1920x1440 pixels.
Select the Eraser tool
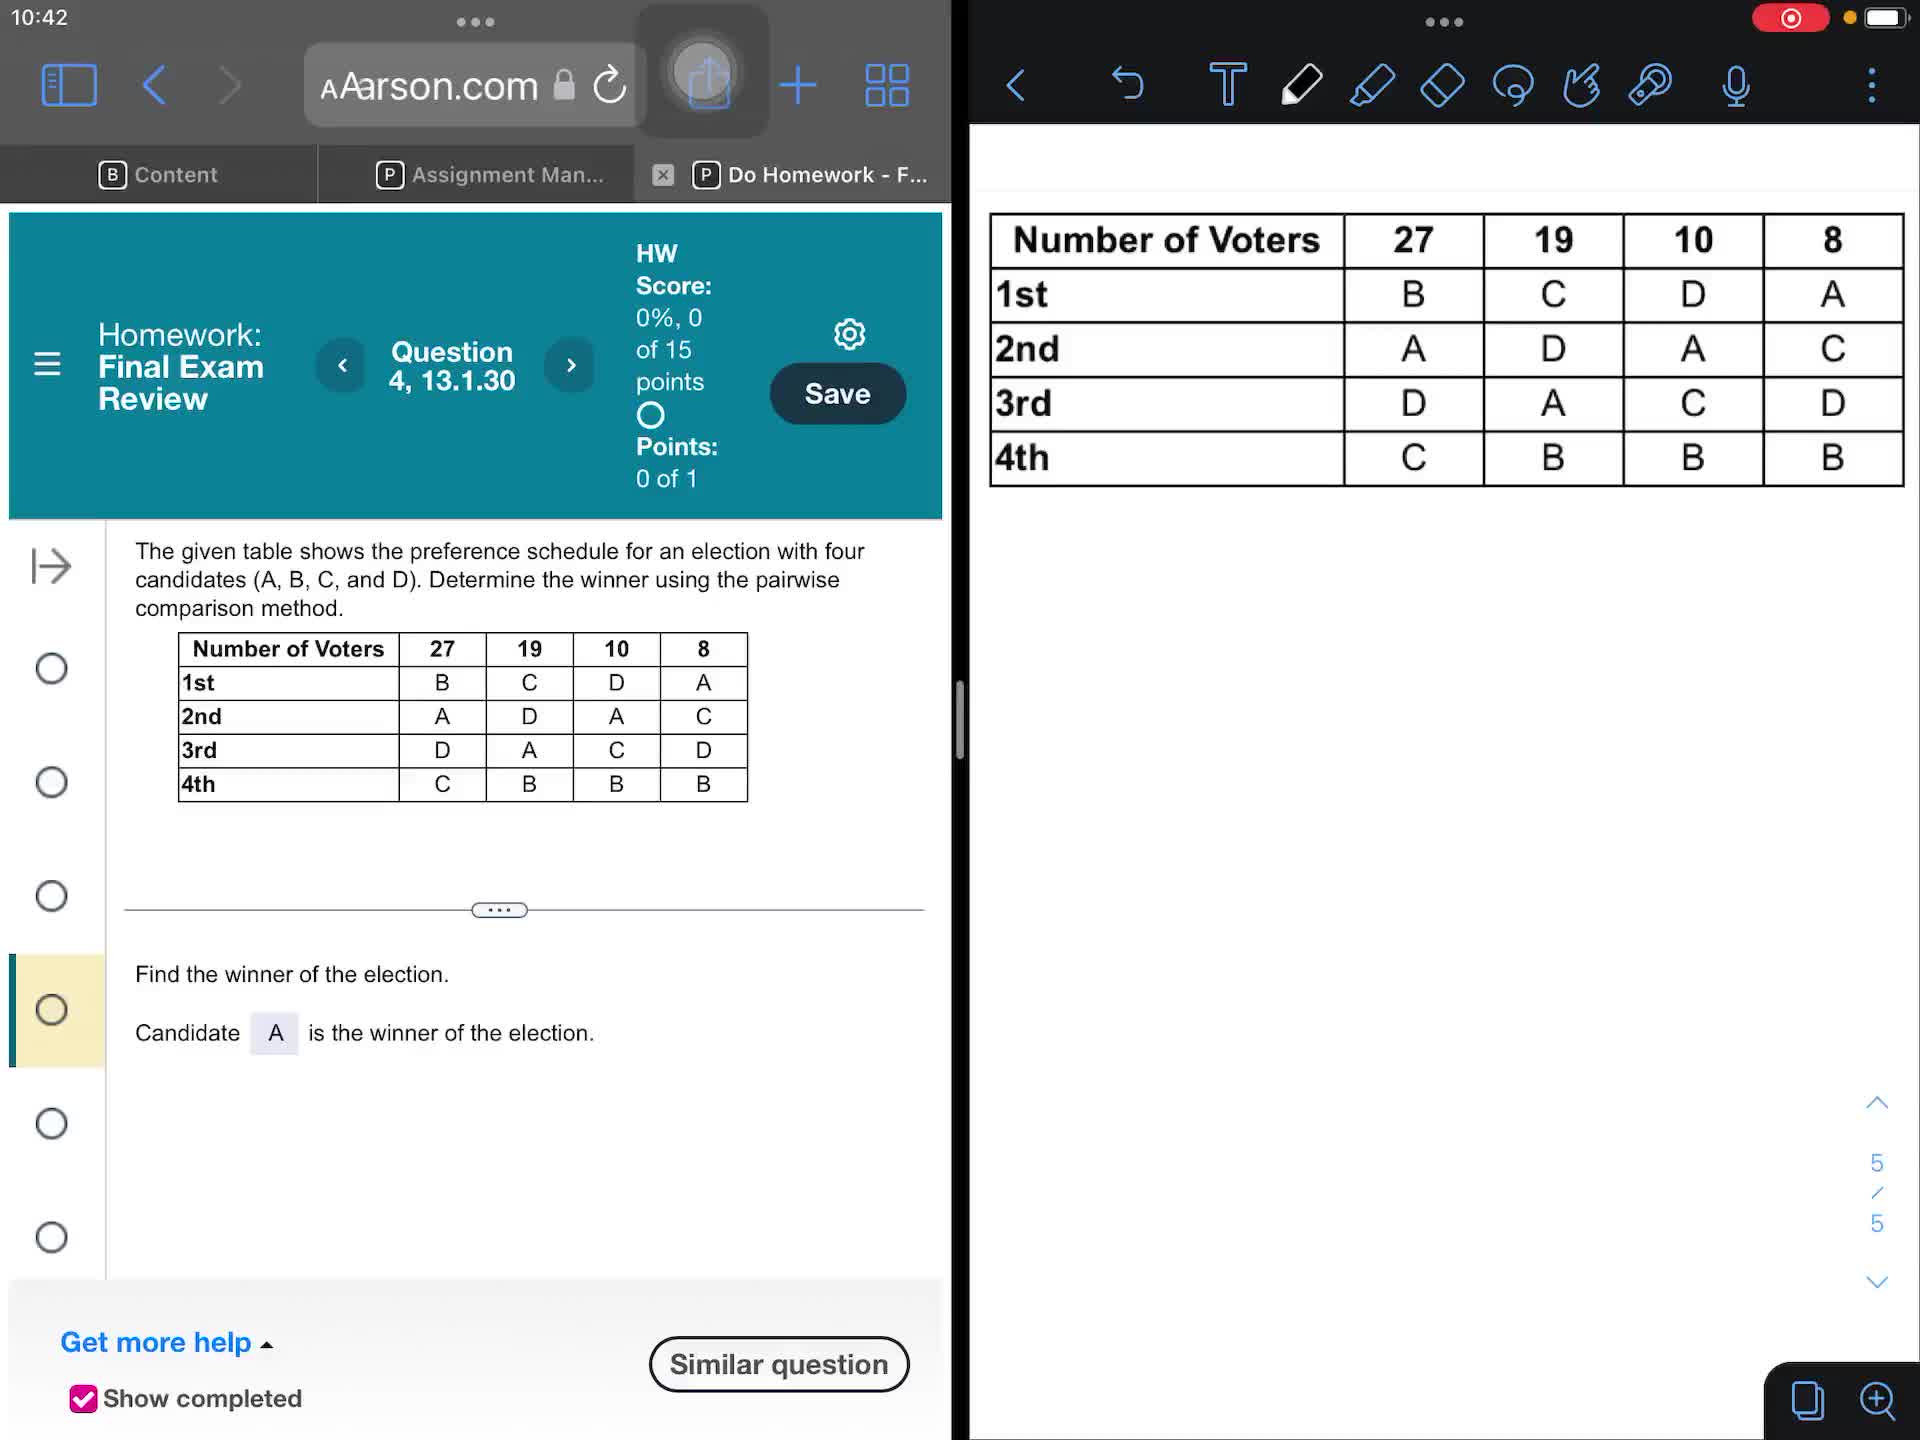(x=1442, y=85)
